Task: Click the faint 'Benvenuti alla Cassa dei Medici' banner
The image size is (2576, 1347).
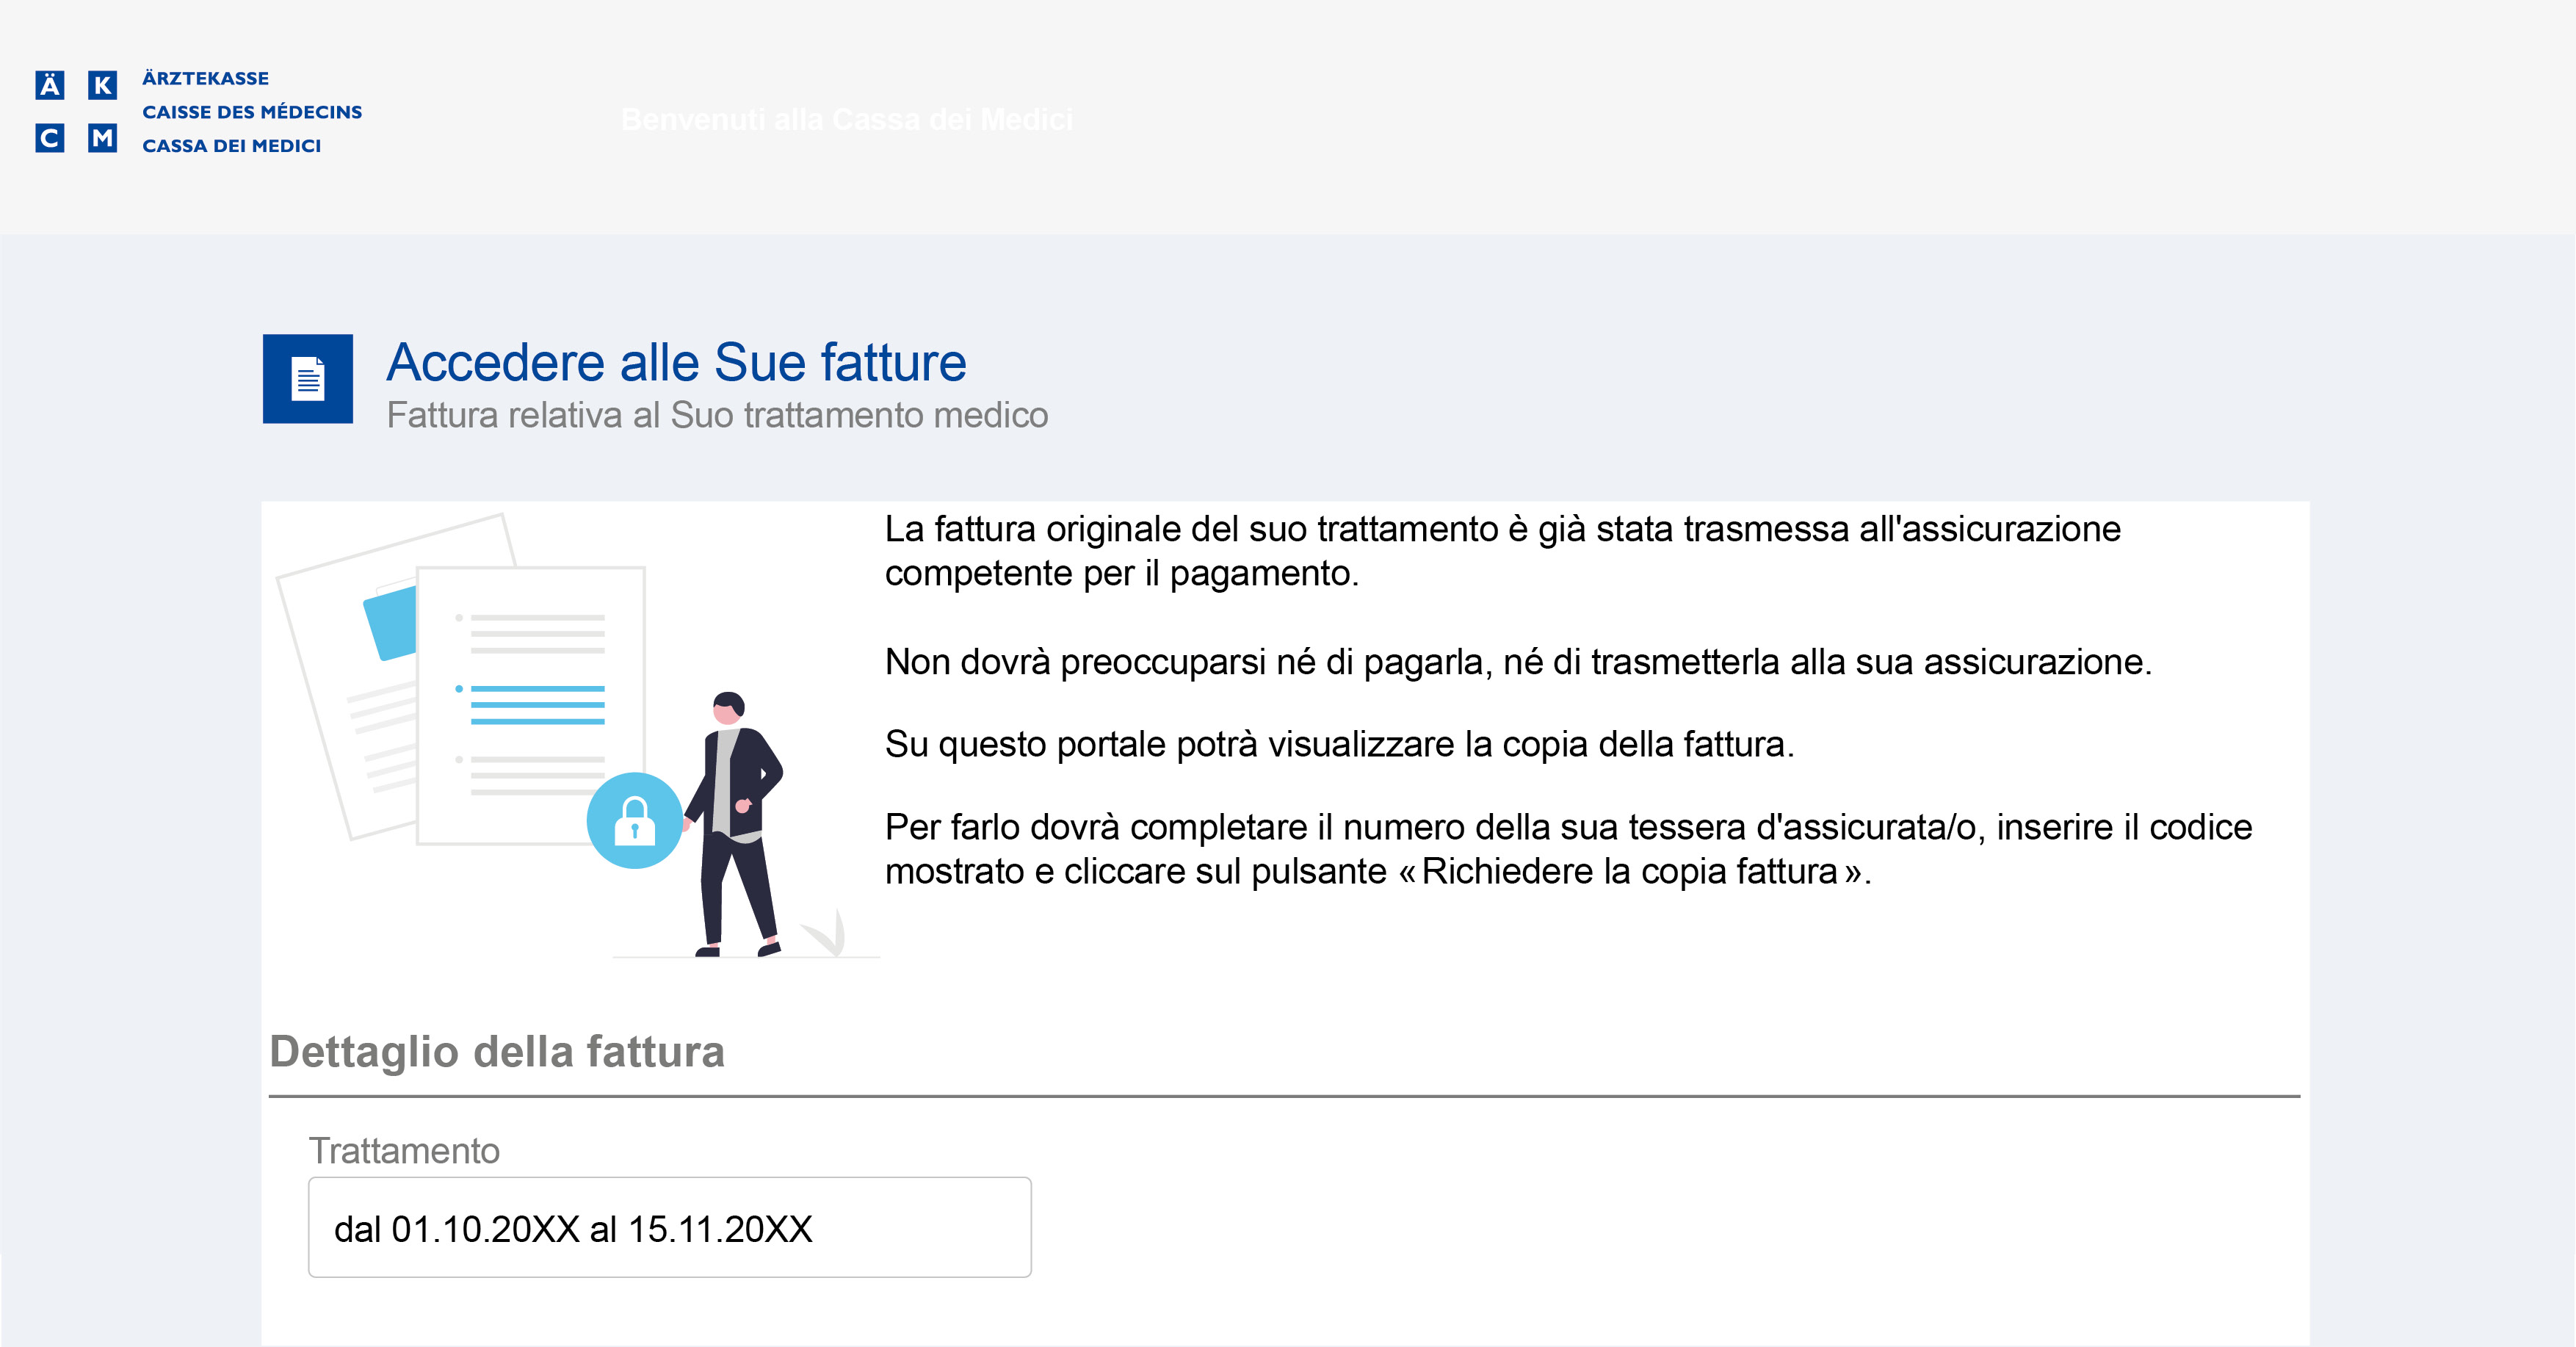Action: point(846,120)
